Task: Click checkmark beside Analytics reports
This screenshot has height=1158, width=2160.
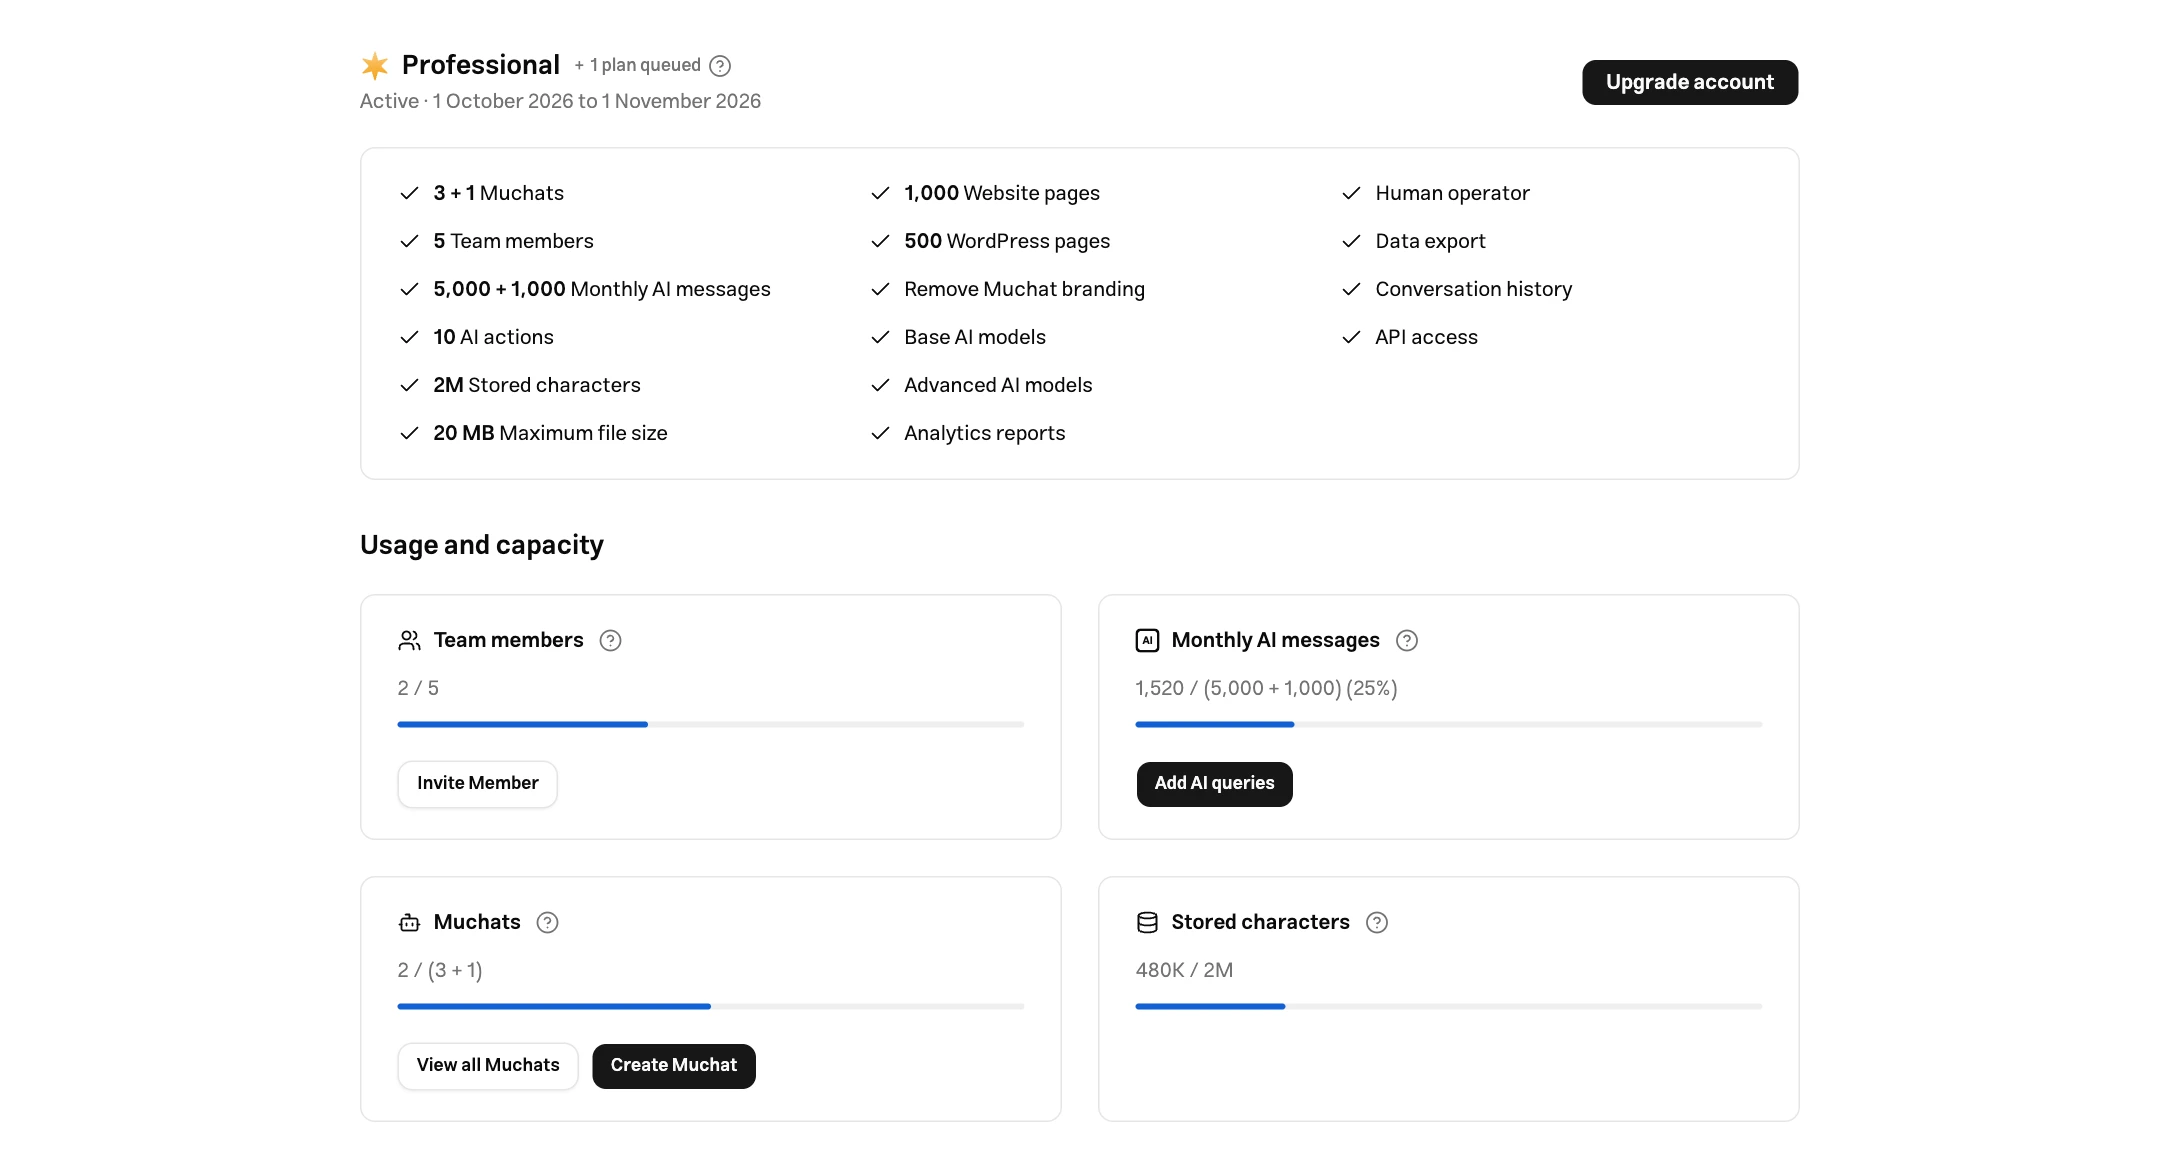Action: coord(880,434)
